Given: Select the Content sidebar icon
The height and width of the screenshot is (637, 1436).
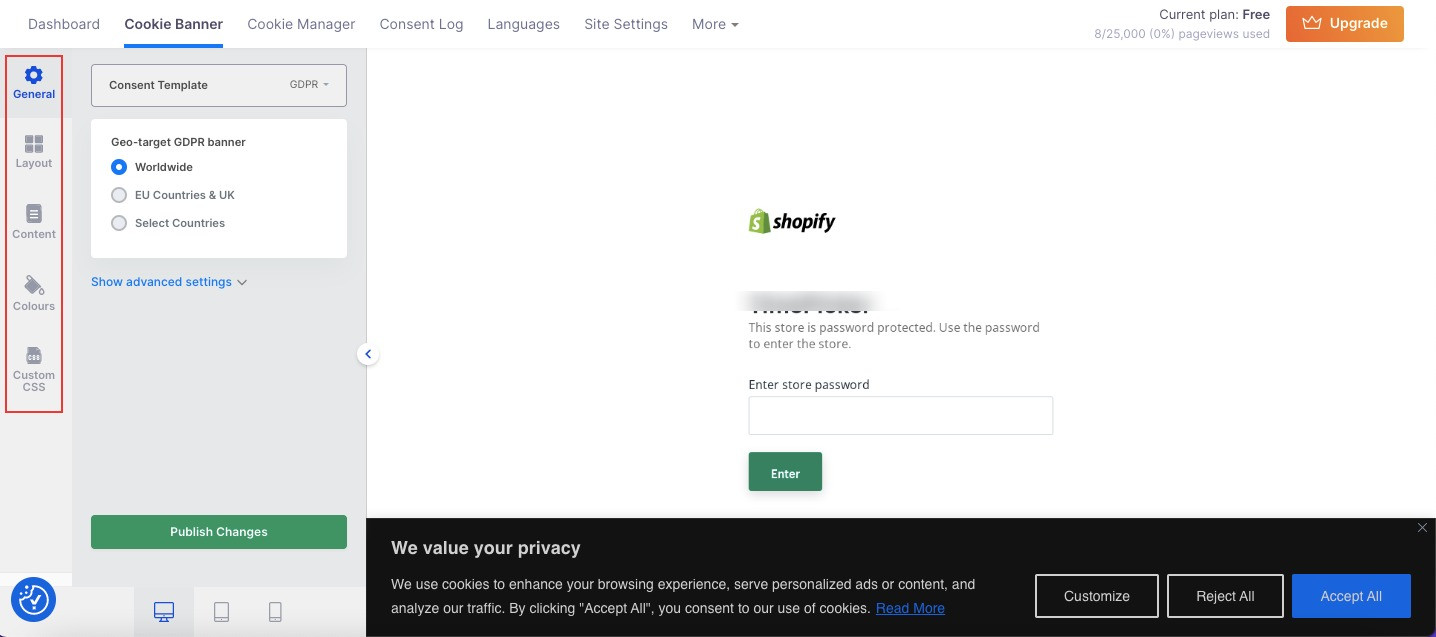Looking at the screenshot, I should click(x=34, y=214).
